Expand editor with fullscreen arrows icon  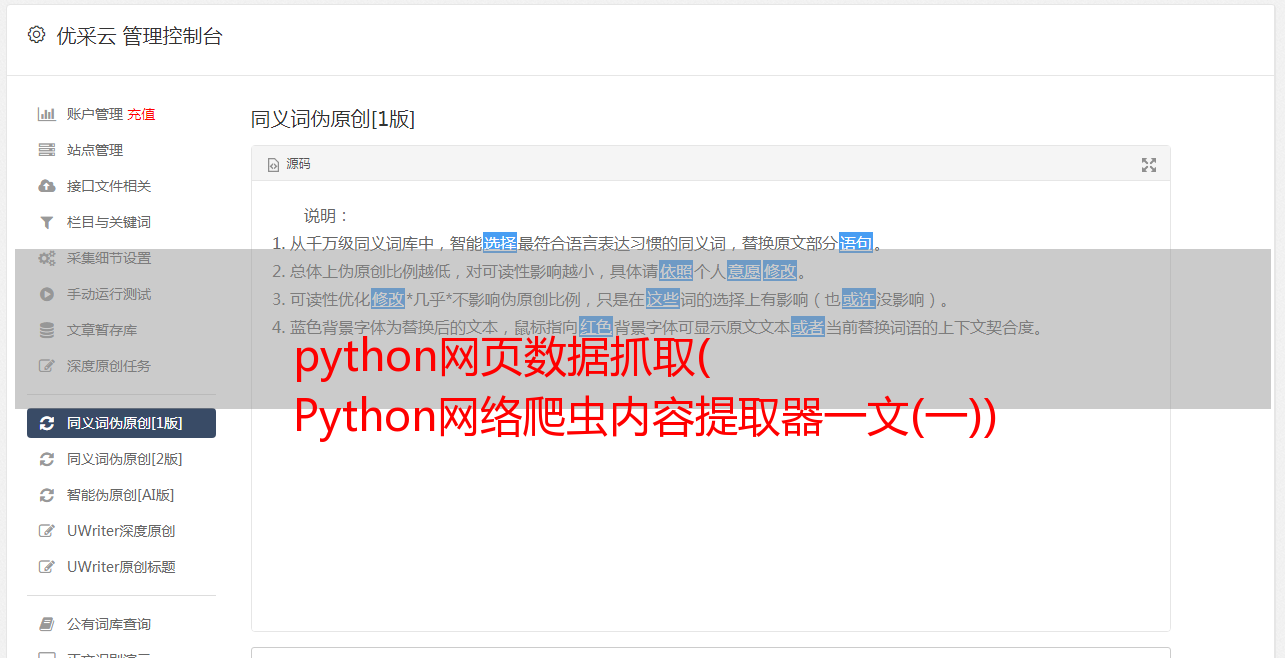(x=1149, y=165)
